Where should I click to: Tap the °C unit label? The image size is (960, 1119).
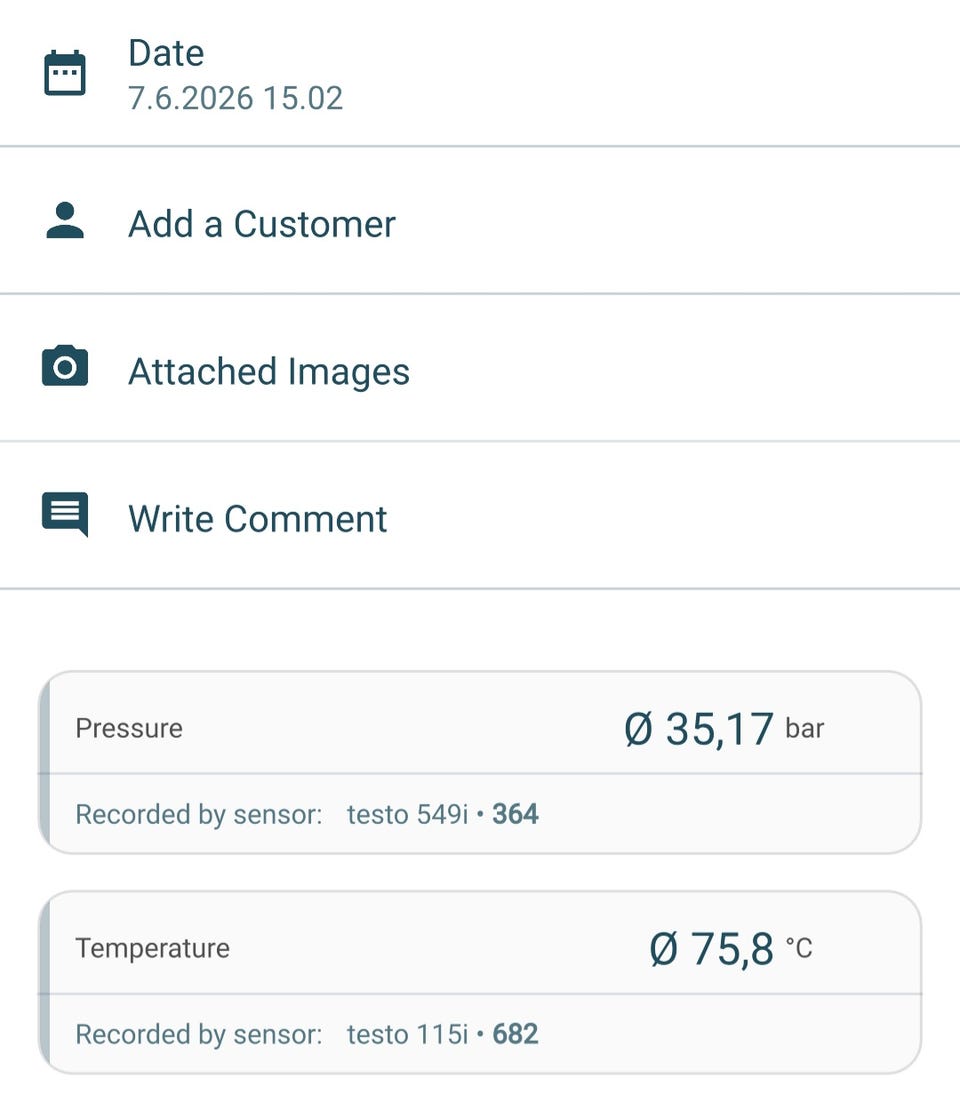[x=799, y=948]
